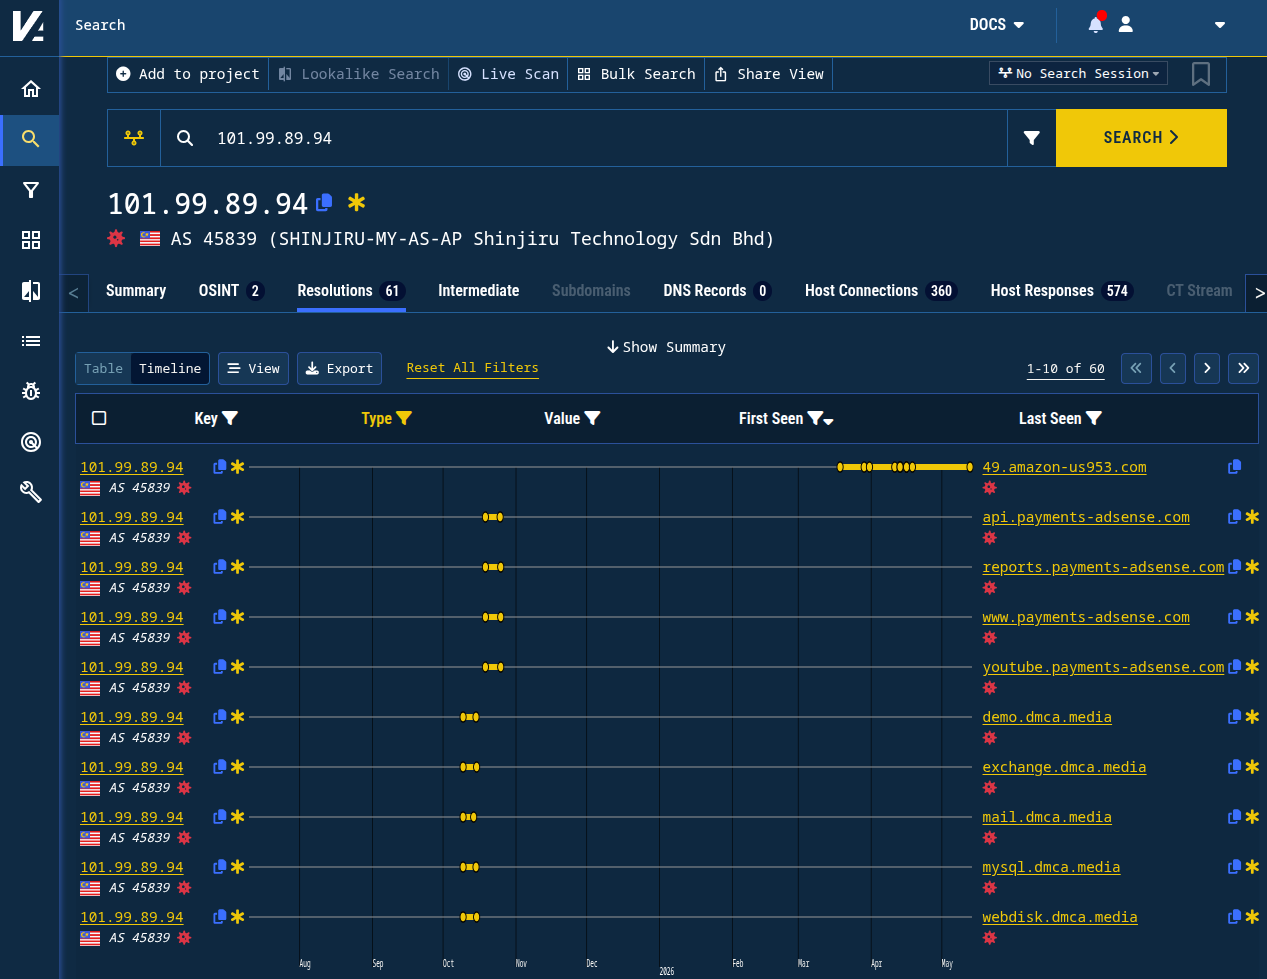The image size is (1267, 979).
Task: Open the wrench tools icon in sidebar
Action: 31,492
